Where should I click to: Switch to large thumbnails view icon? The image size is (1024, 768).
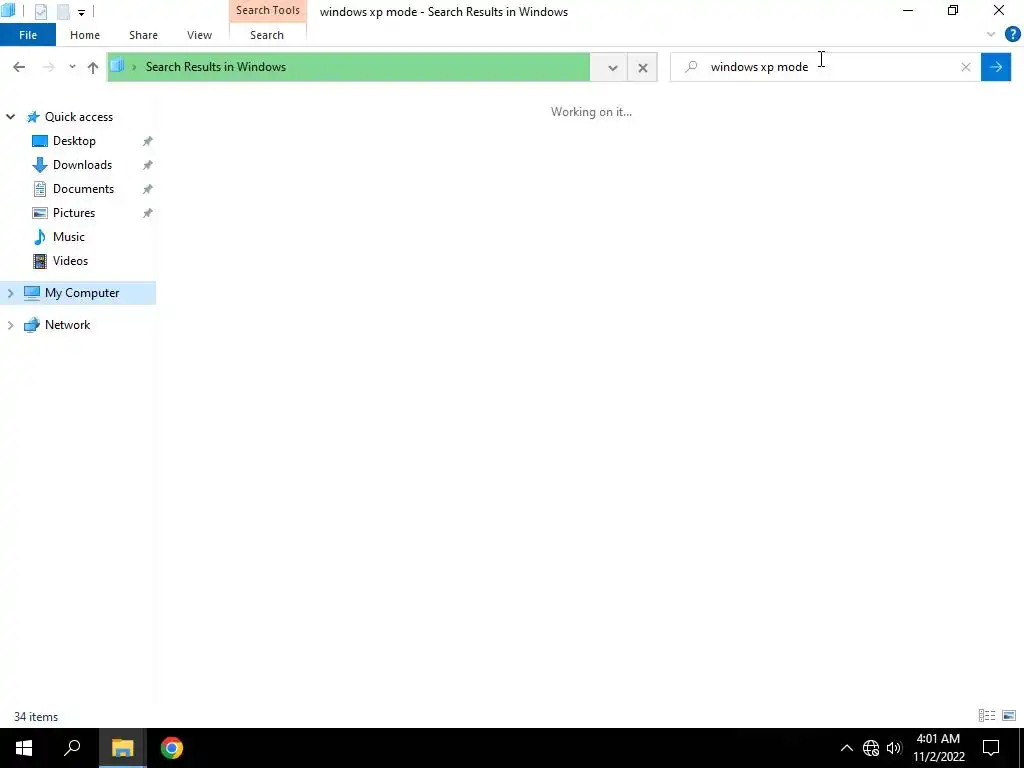point(1009,716)
